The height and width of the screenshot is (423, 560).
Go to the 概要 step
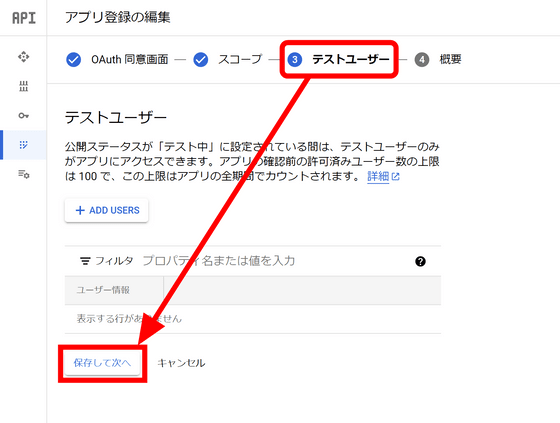450,59
